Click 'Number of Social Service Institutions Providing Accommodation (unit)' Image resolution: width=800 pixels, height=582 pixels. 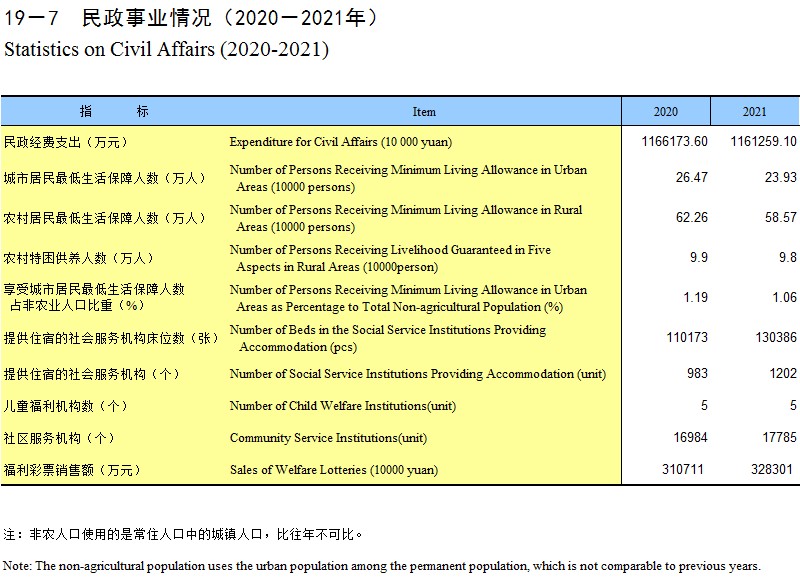(x=418, y=374)
